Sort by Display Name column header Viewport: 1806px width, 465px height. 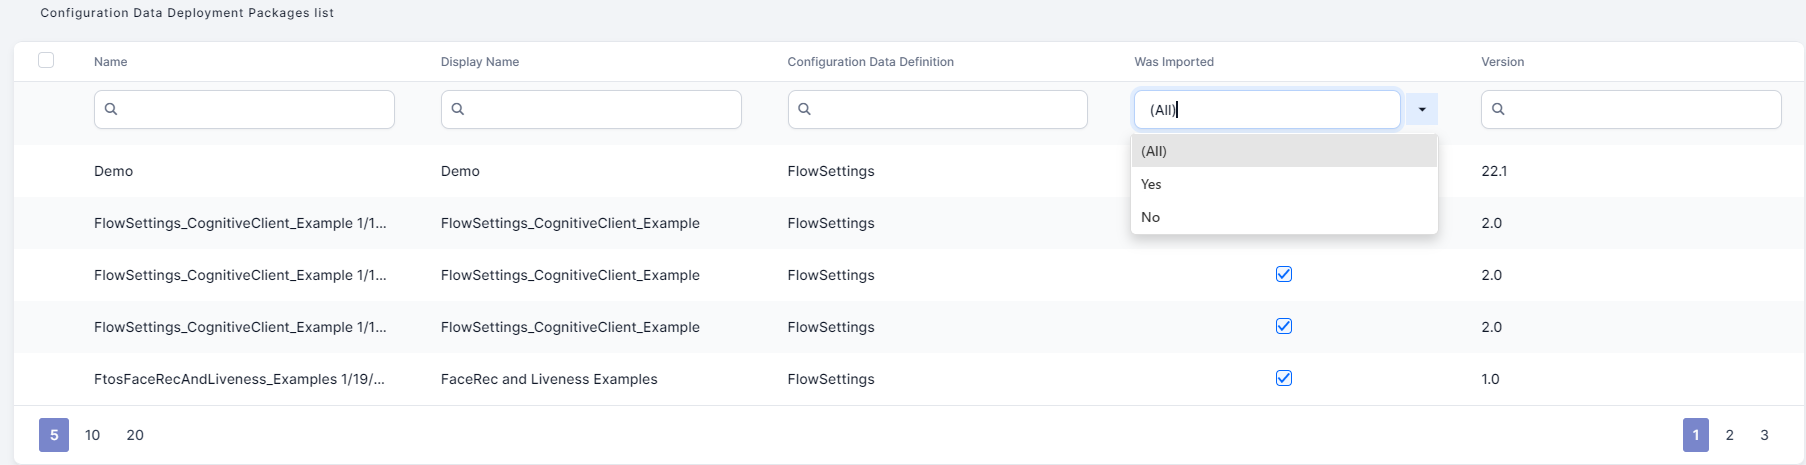tap(480, 62)
